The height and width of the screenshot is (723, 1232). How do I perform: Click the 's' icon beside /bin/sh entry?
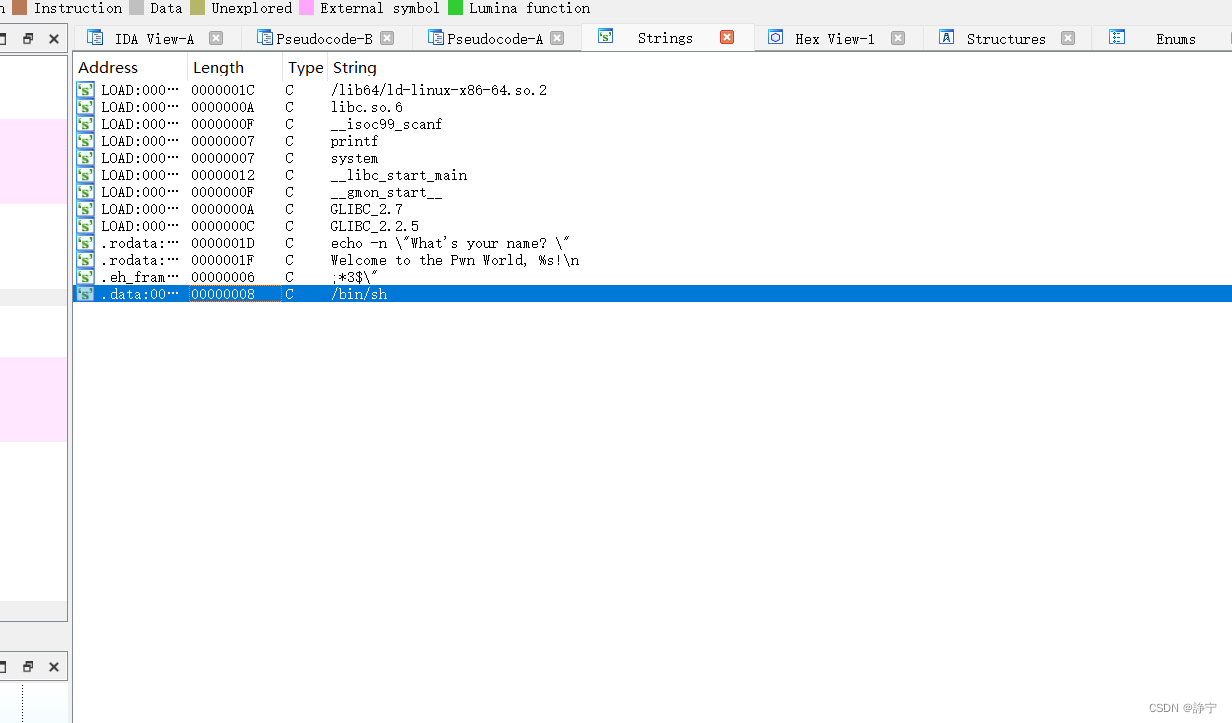[84, 293]
